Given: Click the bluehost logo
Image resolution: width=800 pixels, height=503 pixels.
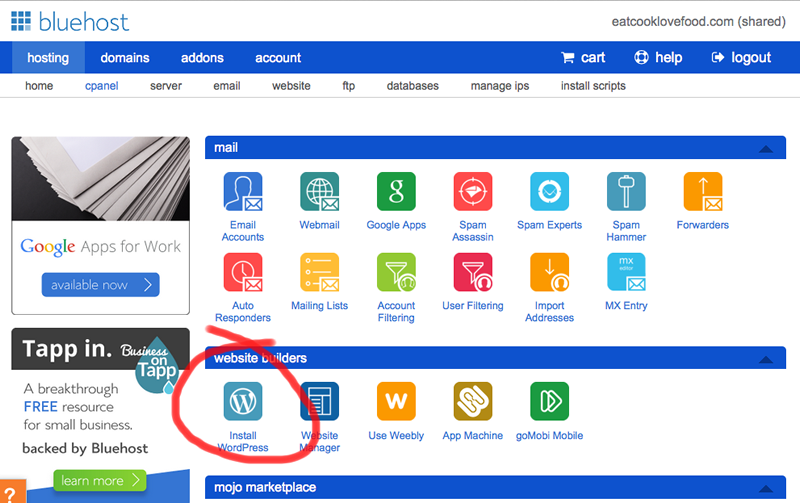Looking at the screenshot, I should (70, 21).
